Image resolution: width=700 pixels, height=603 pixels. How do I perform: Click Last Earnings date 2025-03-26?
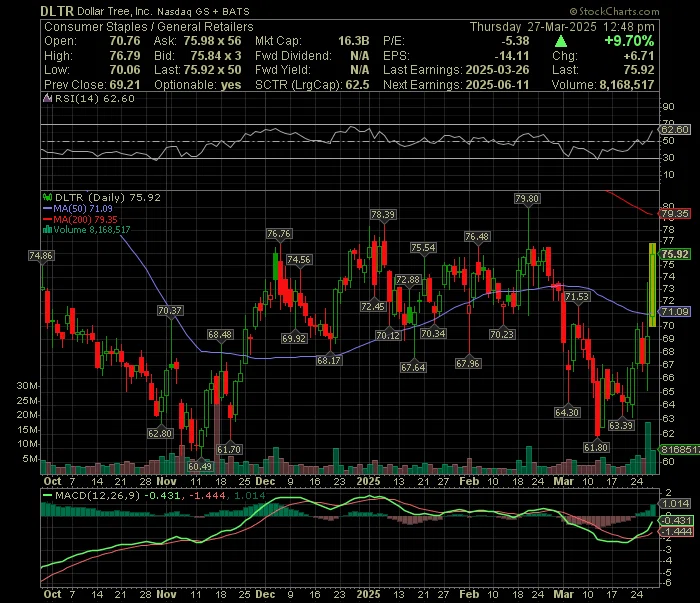pos(497,70)
